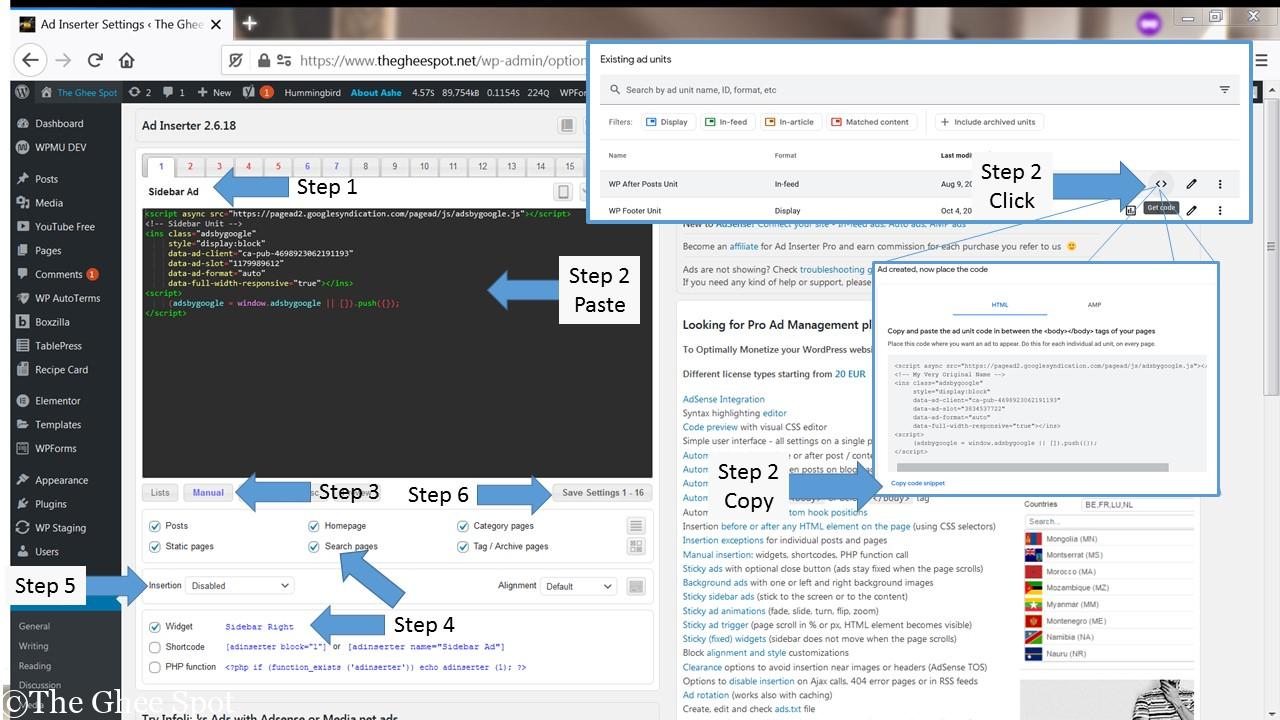Open Posts in the WordPress sidebar
The height and width of the screenshot is (720, 1280).
click(x=46, y=179)
